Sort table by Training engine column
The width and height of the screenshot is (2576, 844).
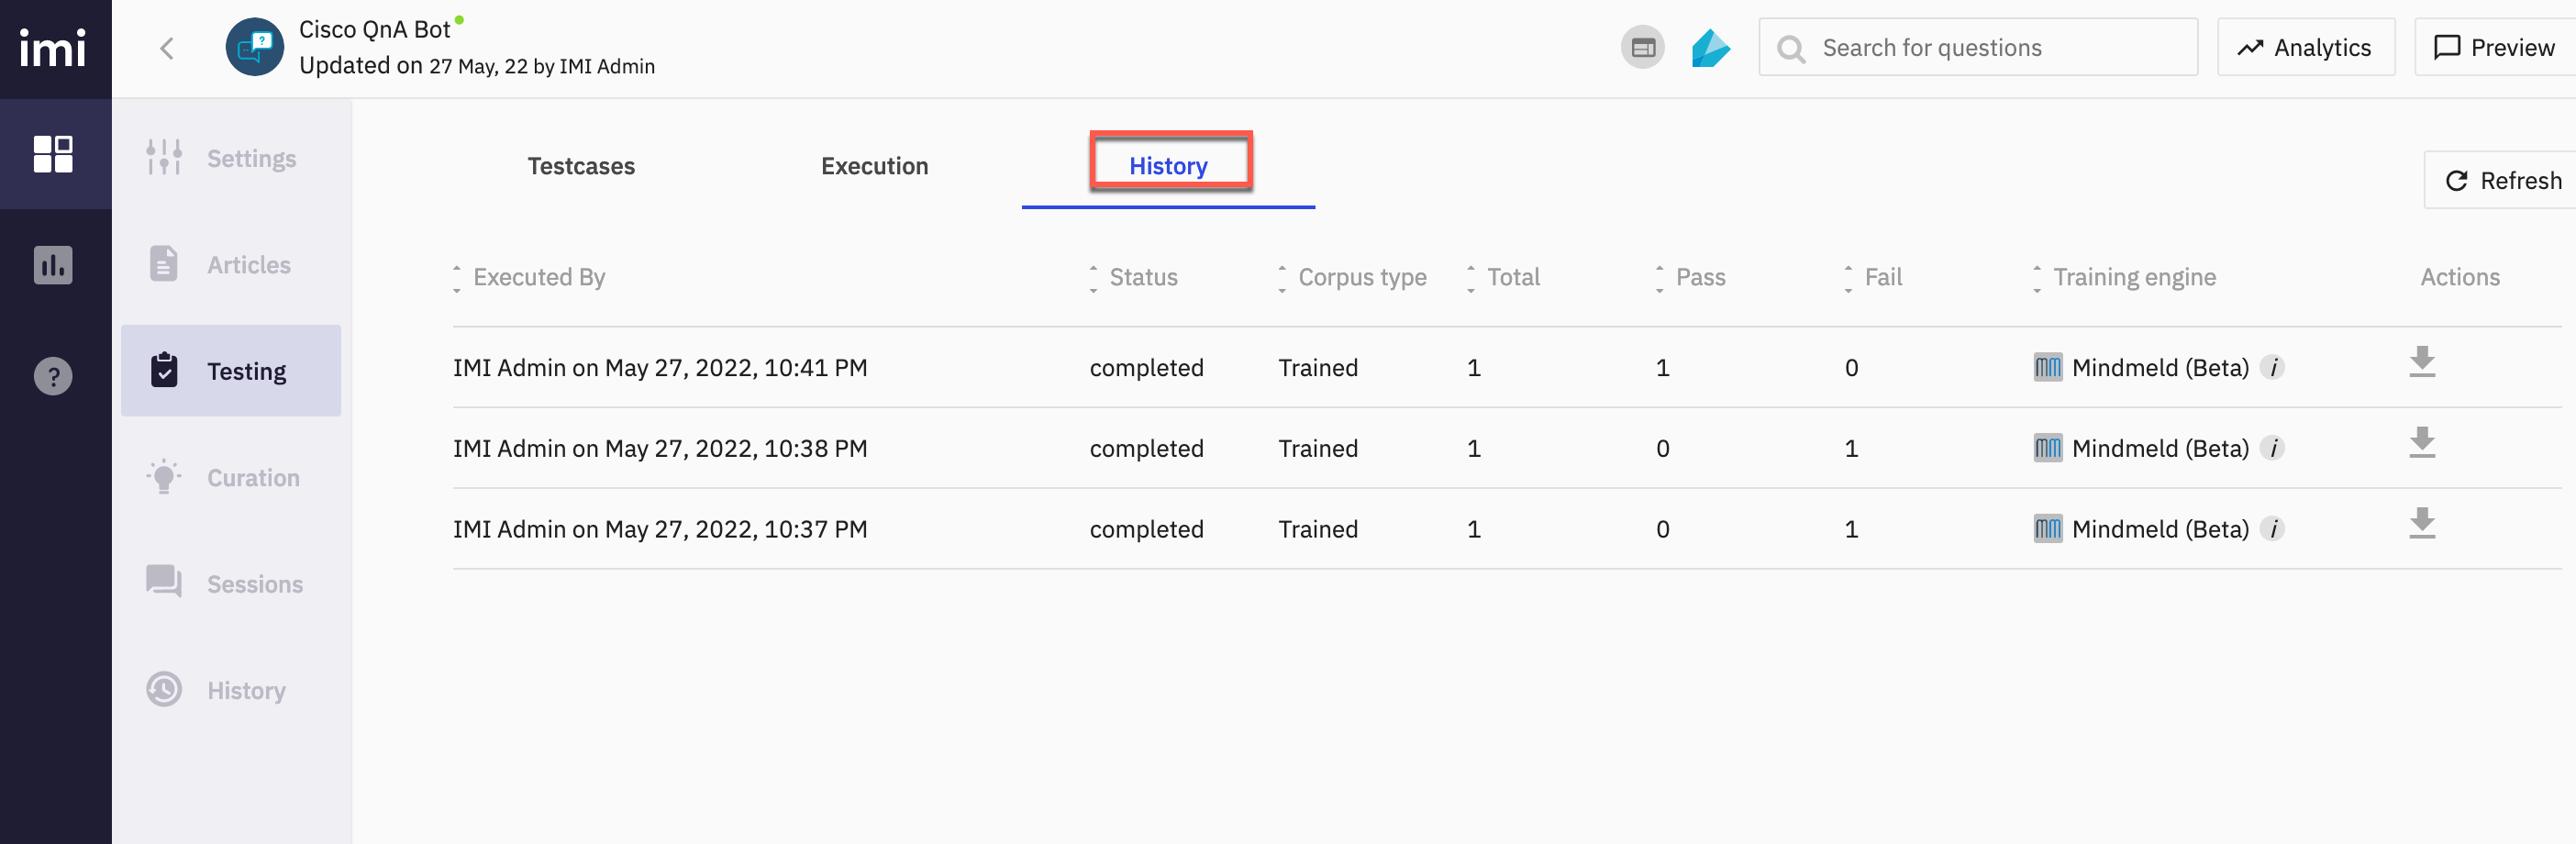(2125, 278)
